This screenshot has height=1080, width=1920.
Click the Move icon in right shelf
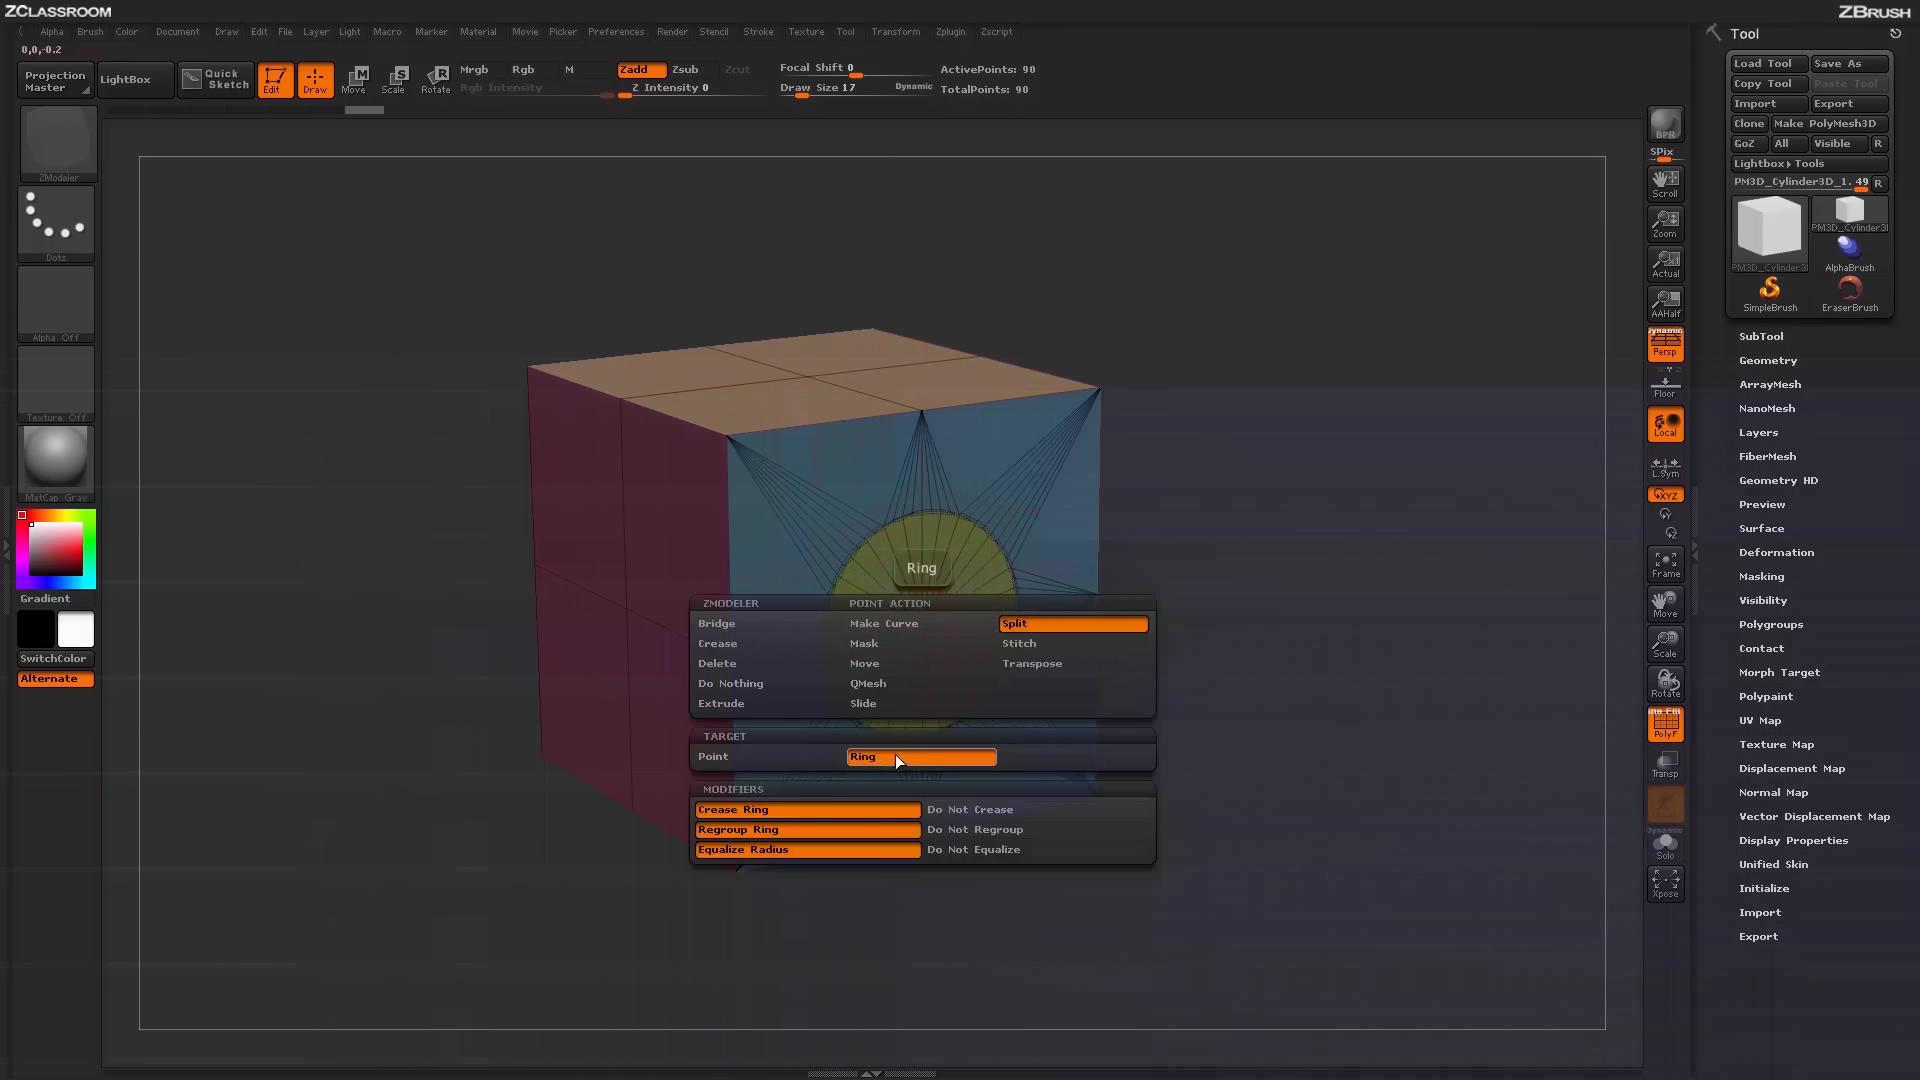1665,604
